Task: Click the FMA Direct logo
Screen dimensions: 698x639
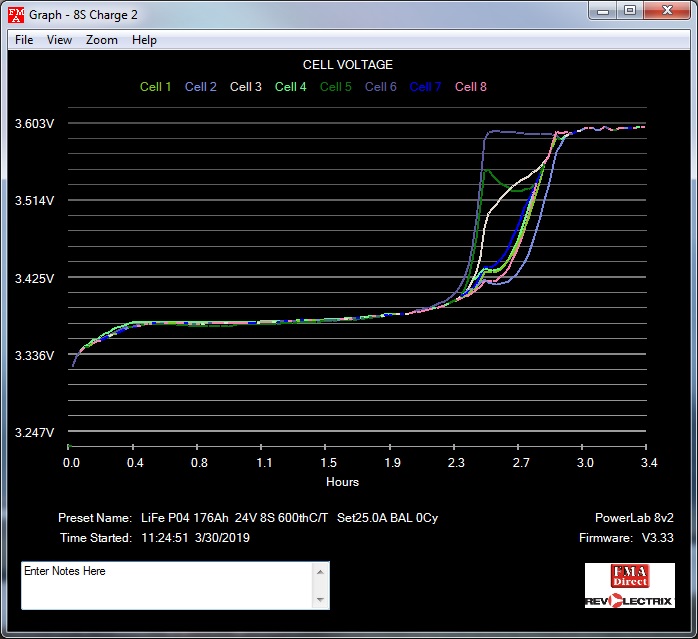Action: tap(629, 575)
